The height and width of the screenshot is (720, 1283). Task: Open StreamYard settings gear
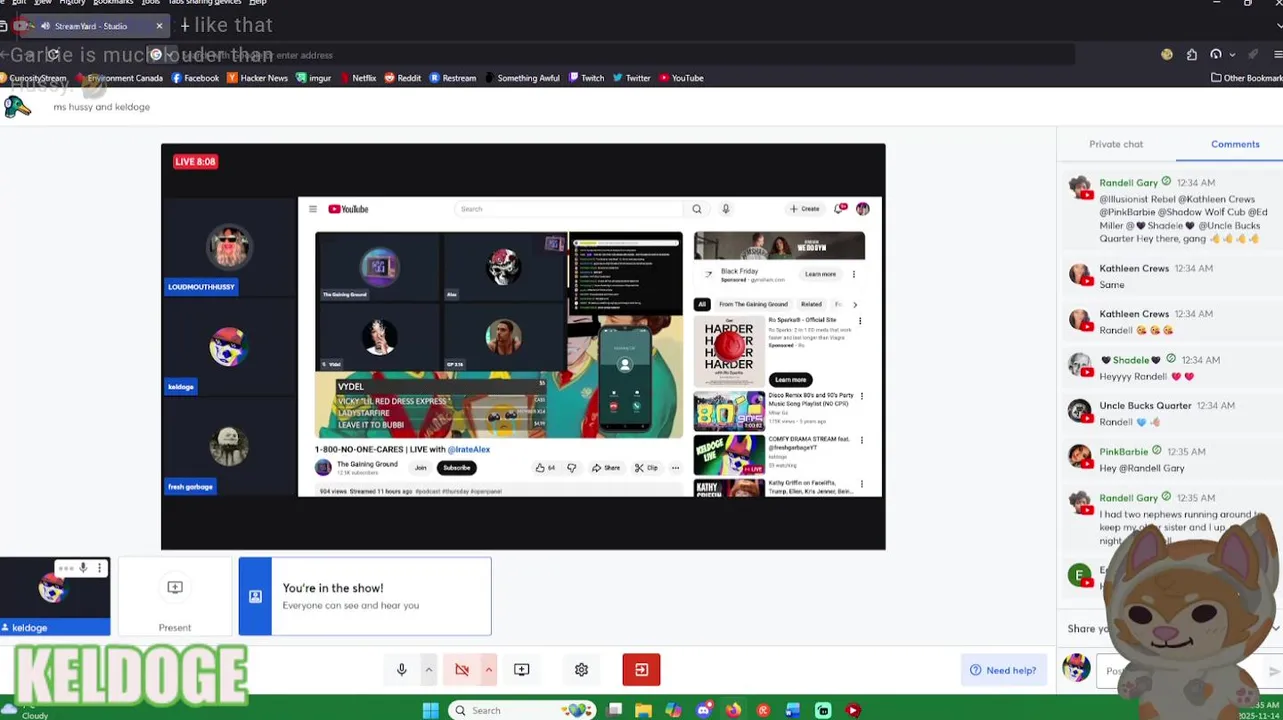click(581, 670)
